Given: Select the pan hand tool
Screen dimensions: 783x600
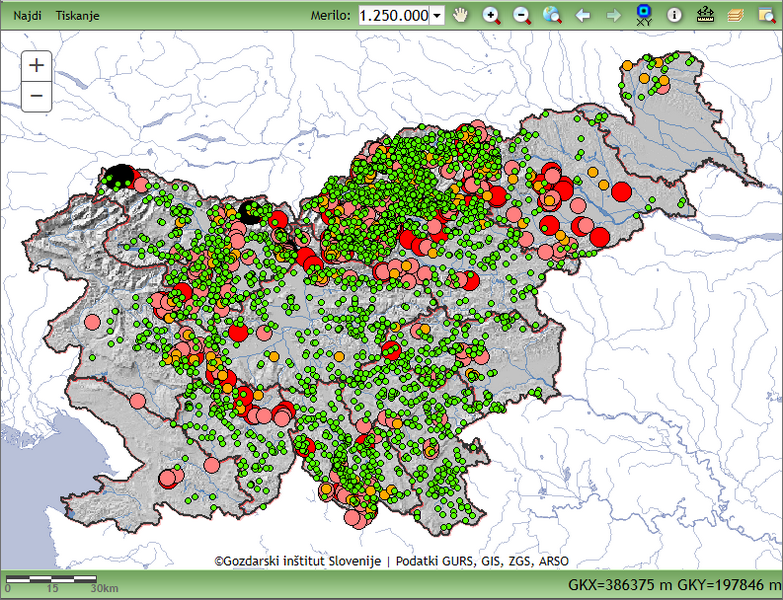Looking at the screenshot, I should [x=461, y=15].
